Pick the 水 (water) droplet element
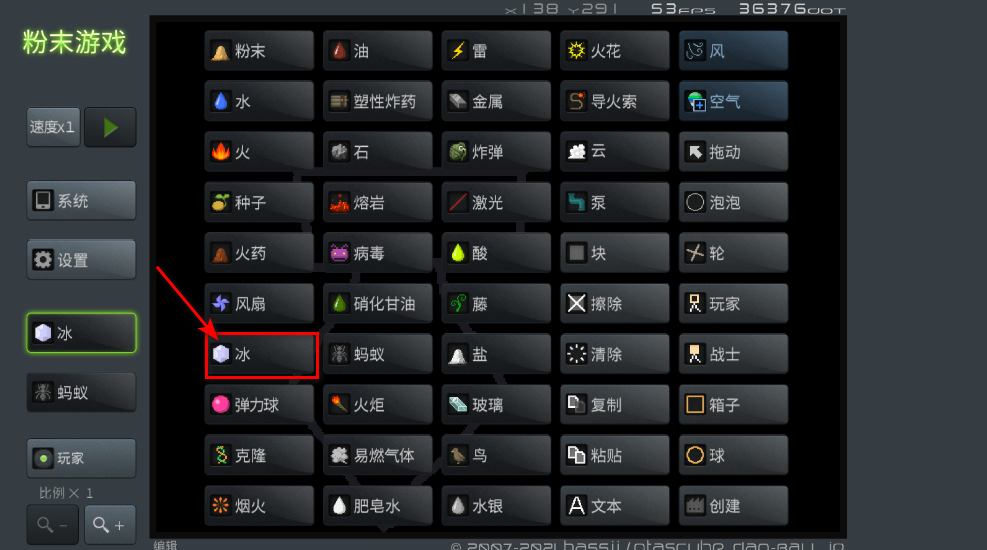The image size is (987, 550). click(259, 101)
